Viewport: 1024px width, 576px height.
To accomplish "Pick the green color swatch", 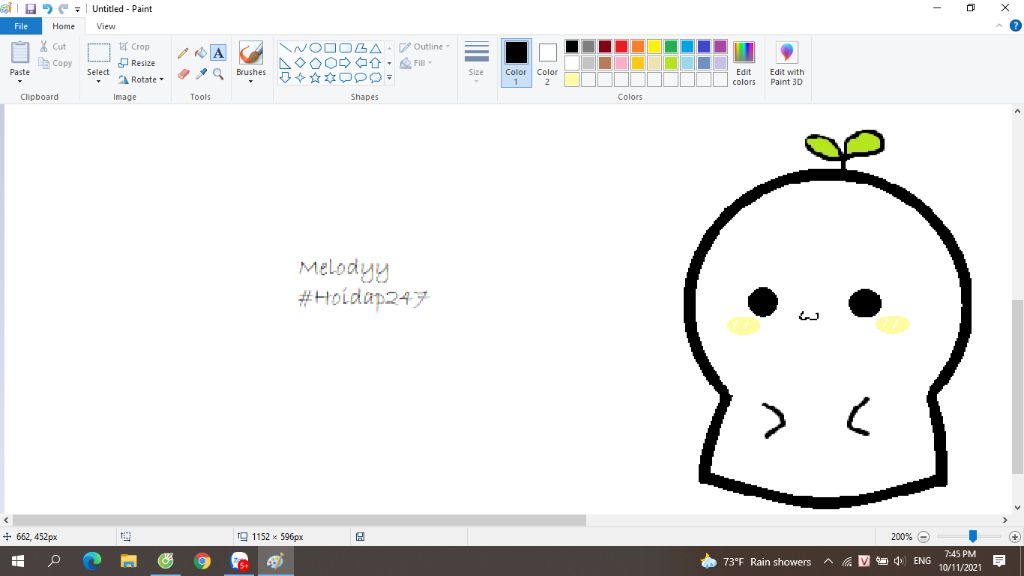I will click(671, 46).
